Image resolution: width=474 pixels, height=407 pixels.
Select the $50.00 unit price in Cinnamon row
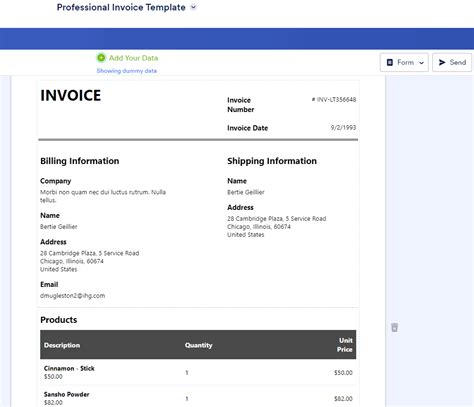[x=343, y=373]
